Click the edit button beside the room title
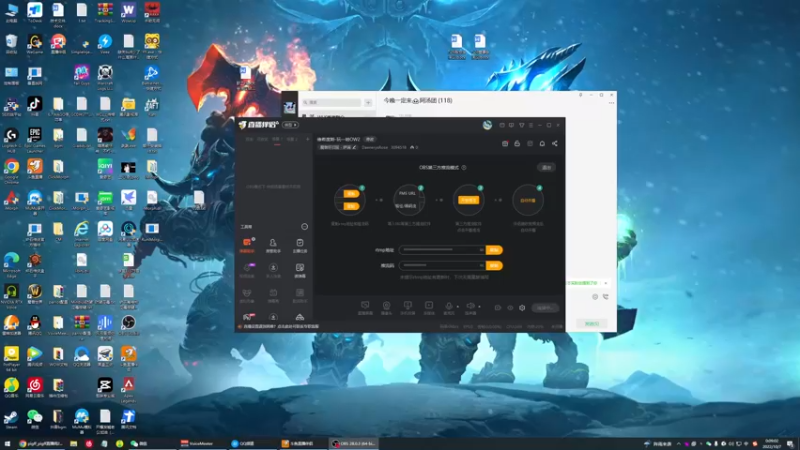This screenshot has width=800, height=450. coord(370,139)
